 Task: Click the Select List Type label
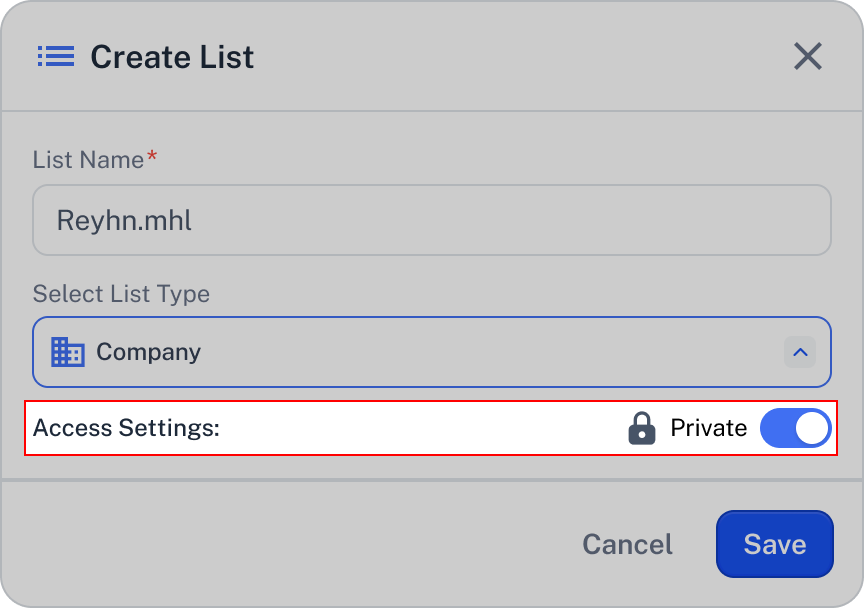[x=121, y=293]
